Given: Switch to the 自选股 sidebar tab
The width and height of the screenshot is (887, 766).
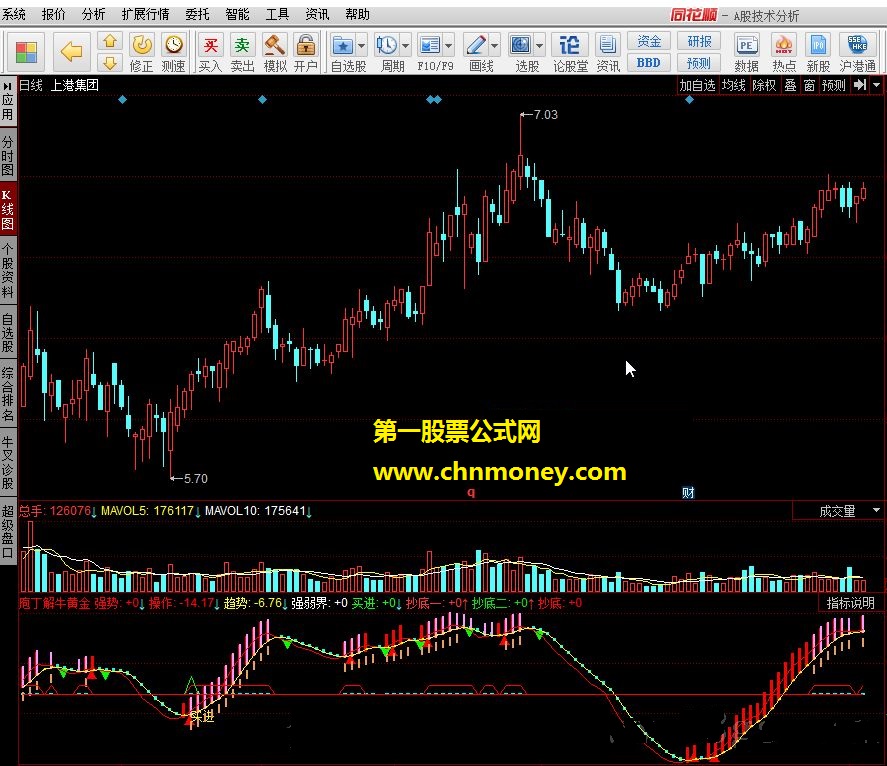Looking at the screenshot, I should coord(7,333).
